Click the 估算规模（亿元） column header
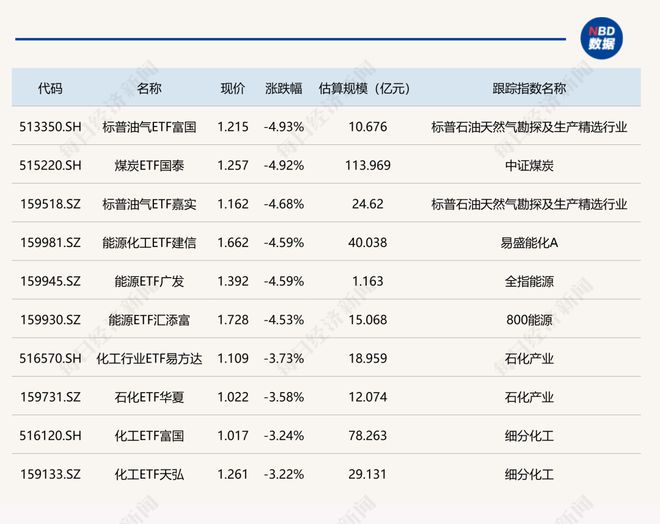Viewport: 660px width, 524px height. (365, 88)
